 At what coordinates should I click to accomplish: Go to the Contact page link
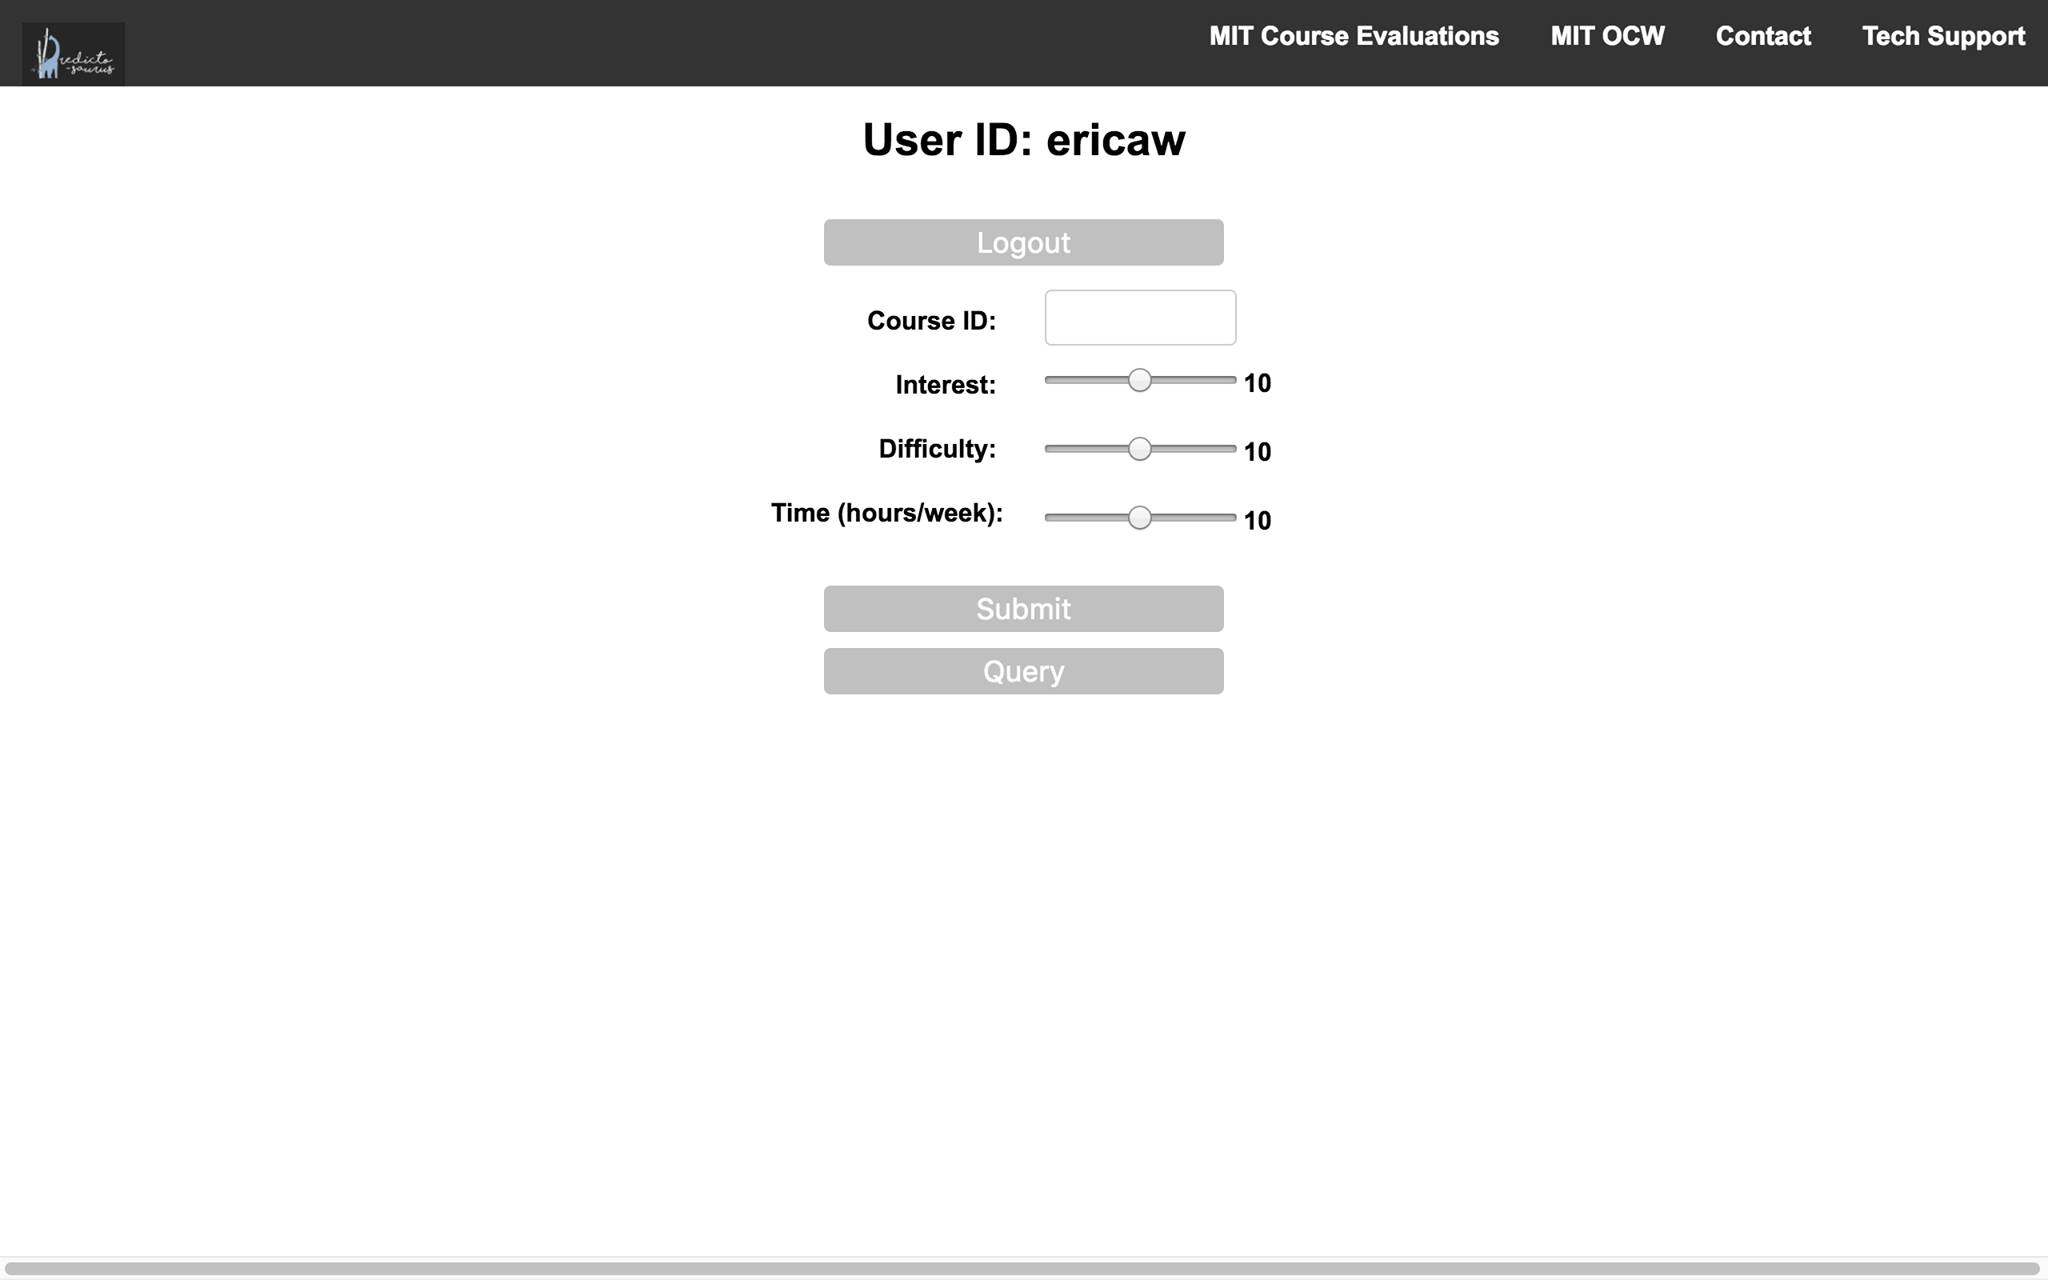pos(1763,37)
